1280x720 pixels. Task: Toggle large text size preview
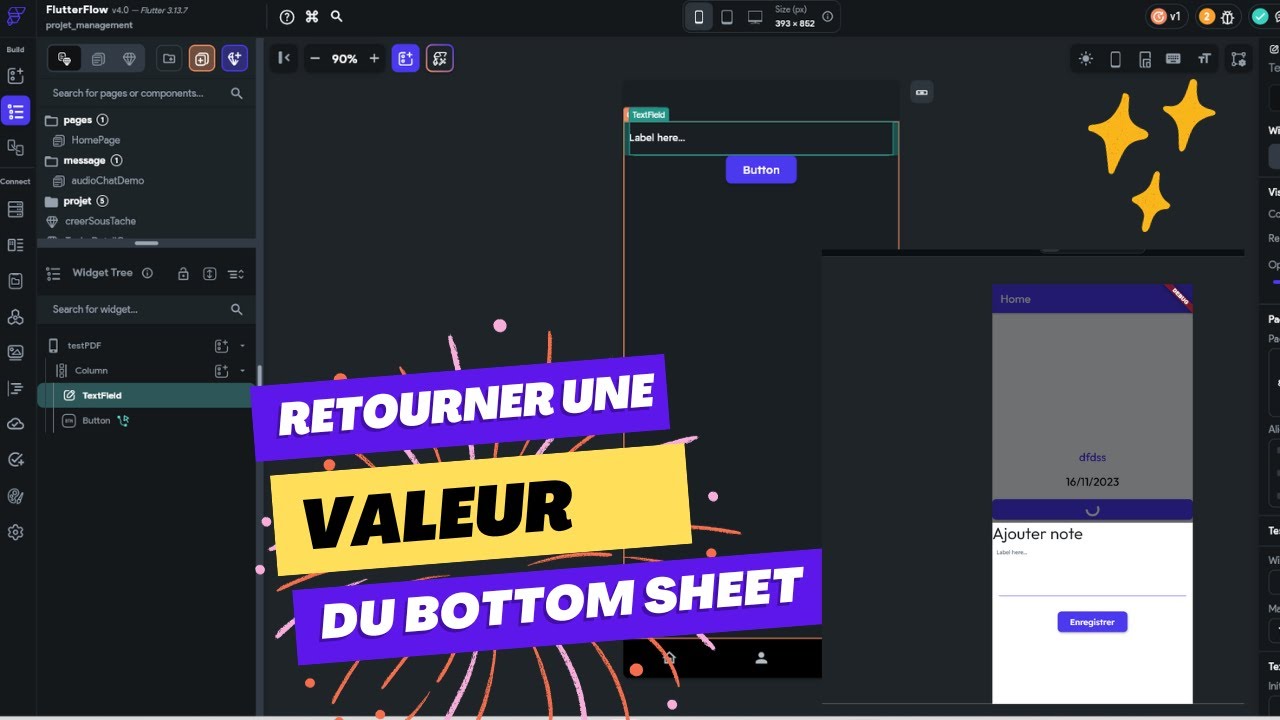(1204, 59)
